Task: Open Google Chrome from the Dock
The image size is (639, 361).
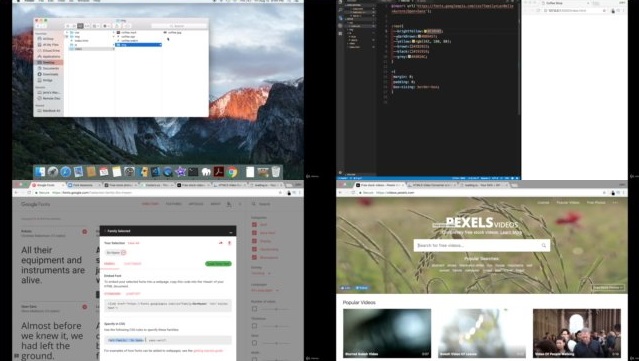Action: [x=232, y=172]
